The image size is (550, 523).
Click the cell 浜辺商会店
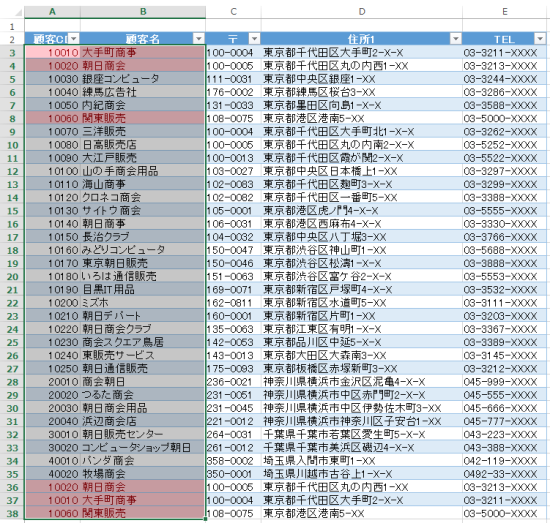pos(143,421)
